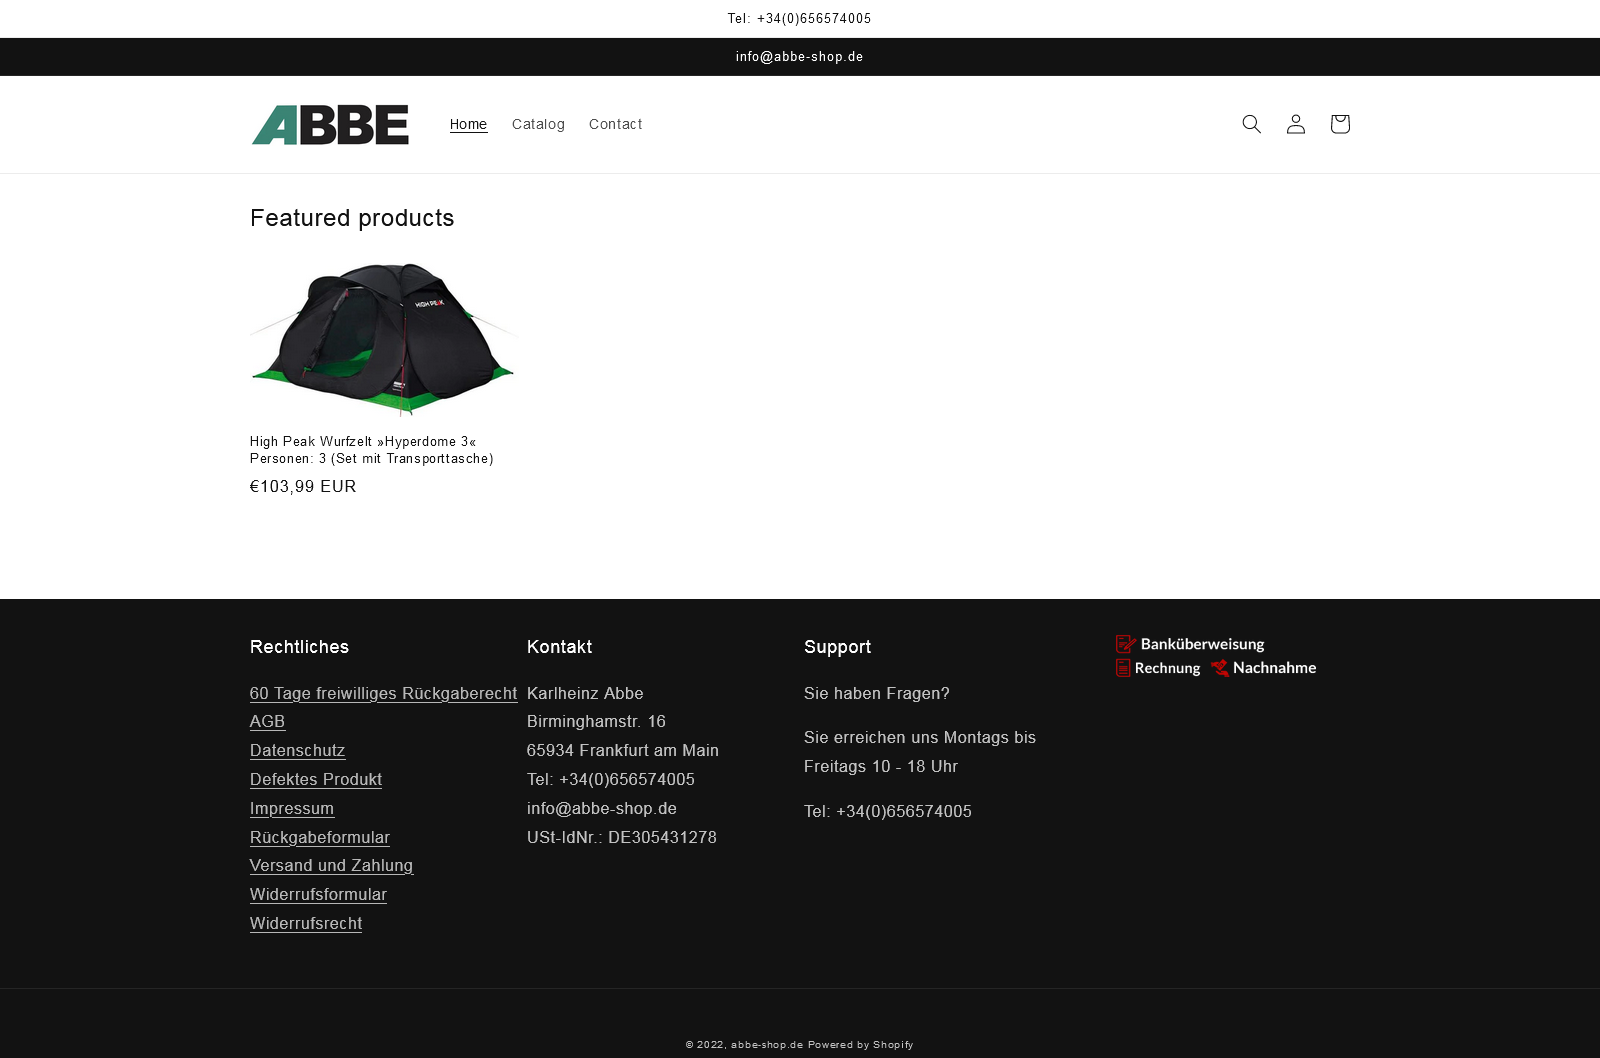Click the top announcement phone number
The image size is (1600, 1058).
(799, 19)
